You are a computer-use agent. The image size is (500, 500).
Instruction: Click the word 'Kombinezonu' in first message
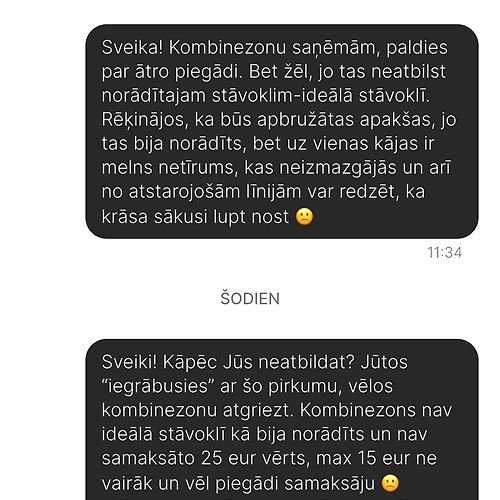tap(227, 48)
